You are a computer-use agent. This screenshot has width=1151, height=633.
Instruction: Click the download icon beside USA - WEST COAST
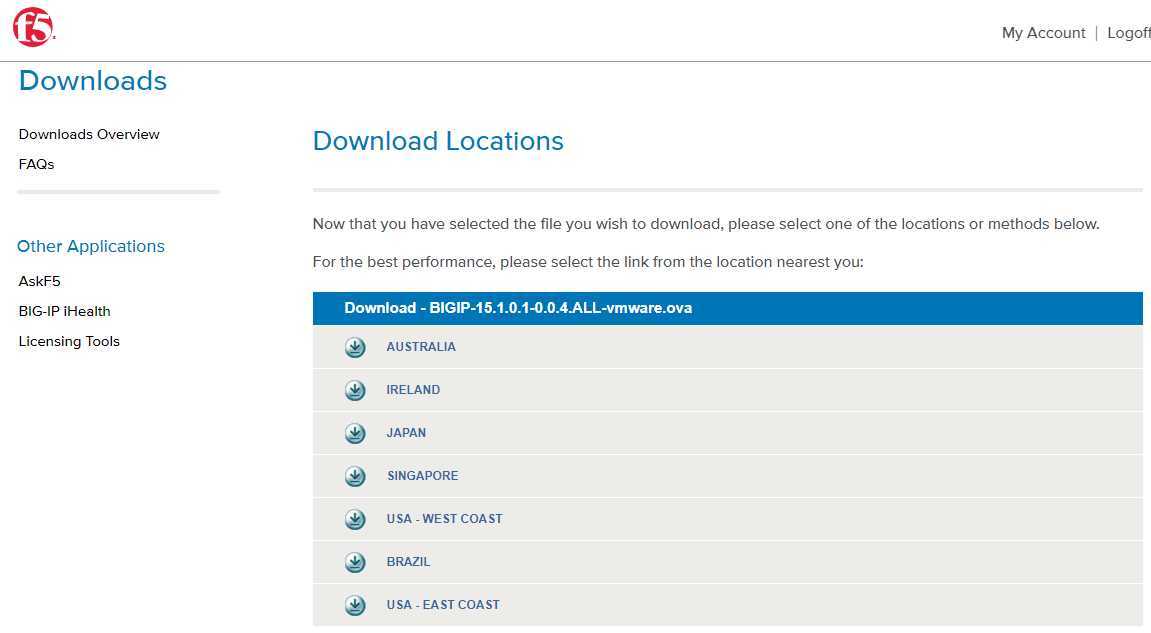(355, 519)
